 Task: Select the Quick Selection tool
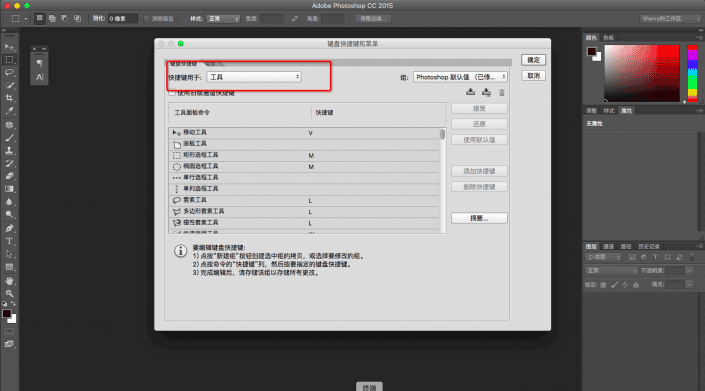(x=9, y=85)
